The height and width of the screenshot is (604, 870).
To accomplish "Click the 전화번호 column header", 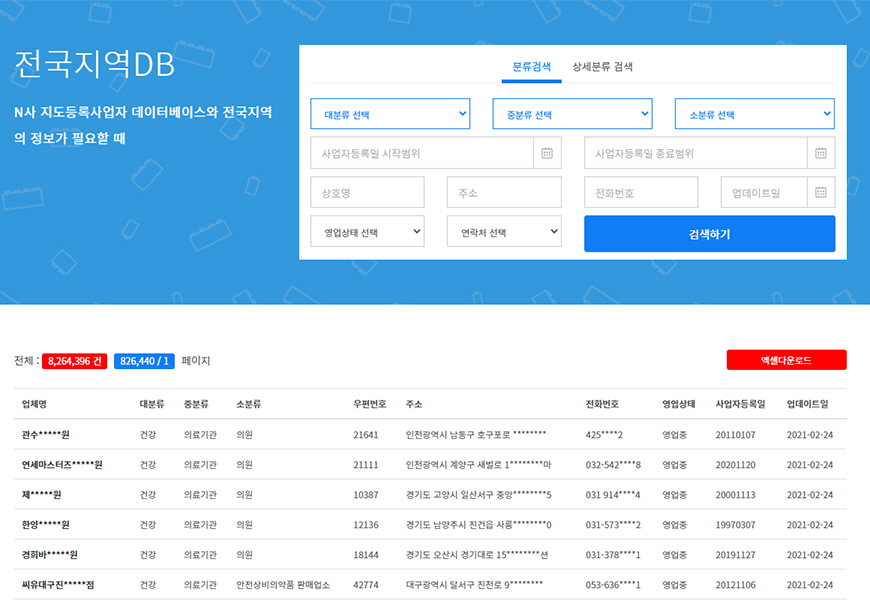I will (x=602, y=404).
